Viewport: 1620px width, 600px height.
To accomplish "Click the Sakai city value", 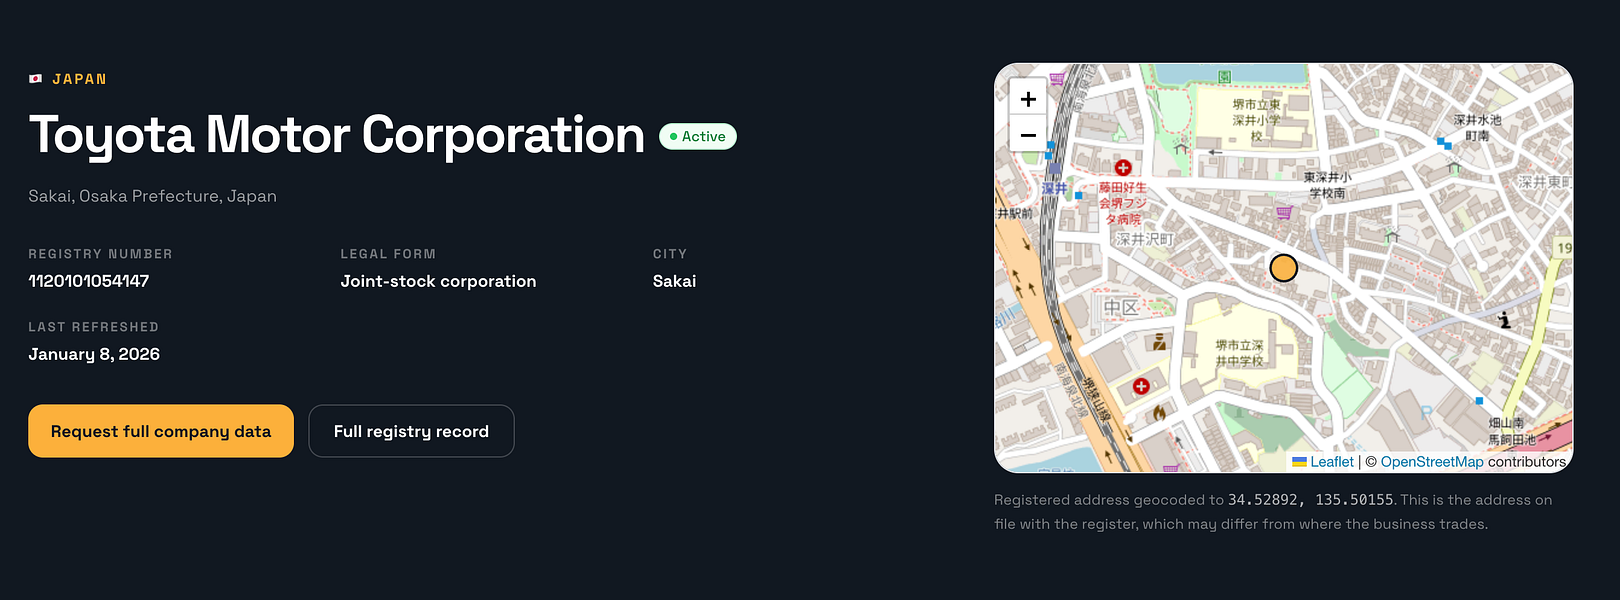I will point(674,281).
